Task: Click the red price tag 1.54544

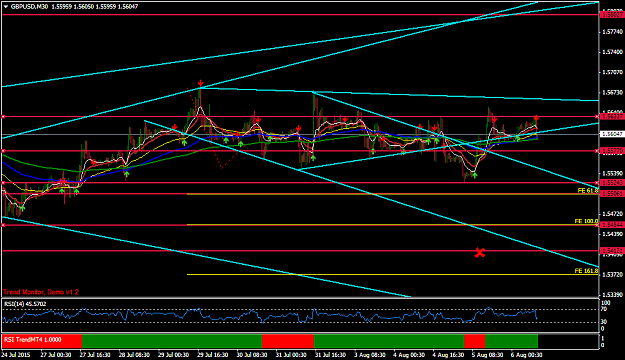Action: tap(612, 225)
